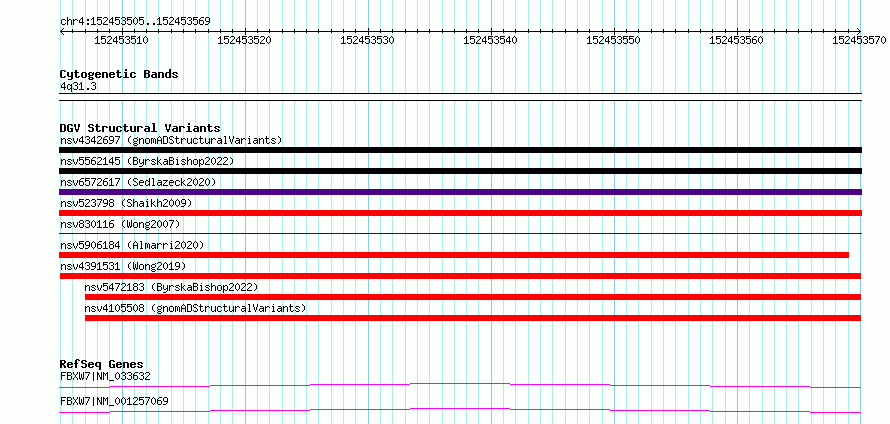This screenshot has width=890, height=424.
Task: Click the black bar for nsv4342697
Action: (x=460, y=150)
